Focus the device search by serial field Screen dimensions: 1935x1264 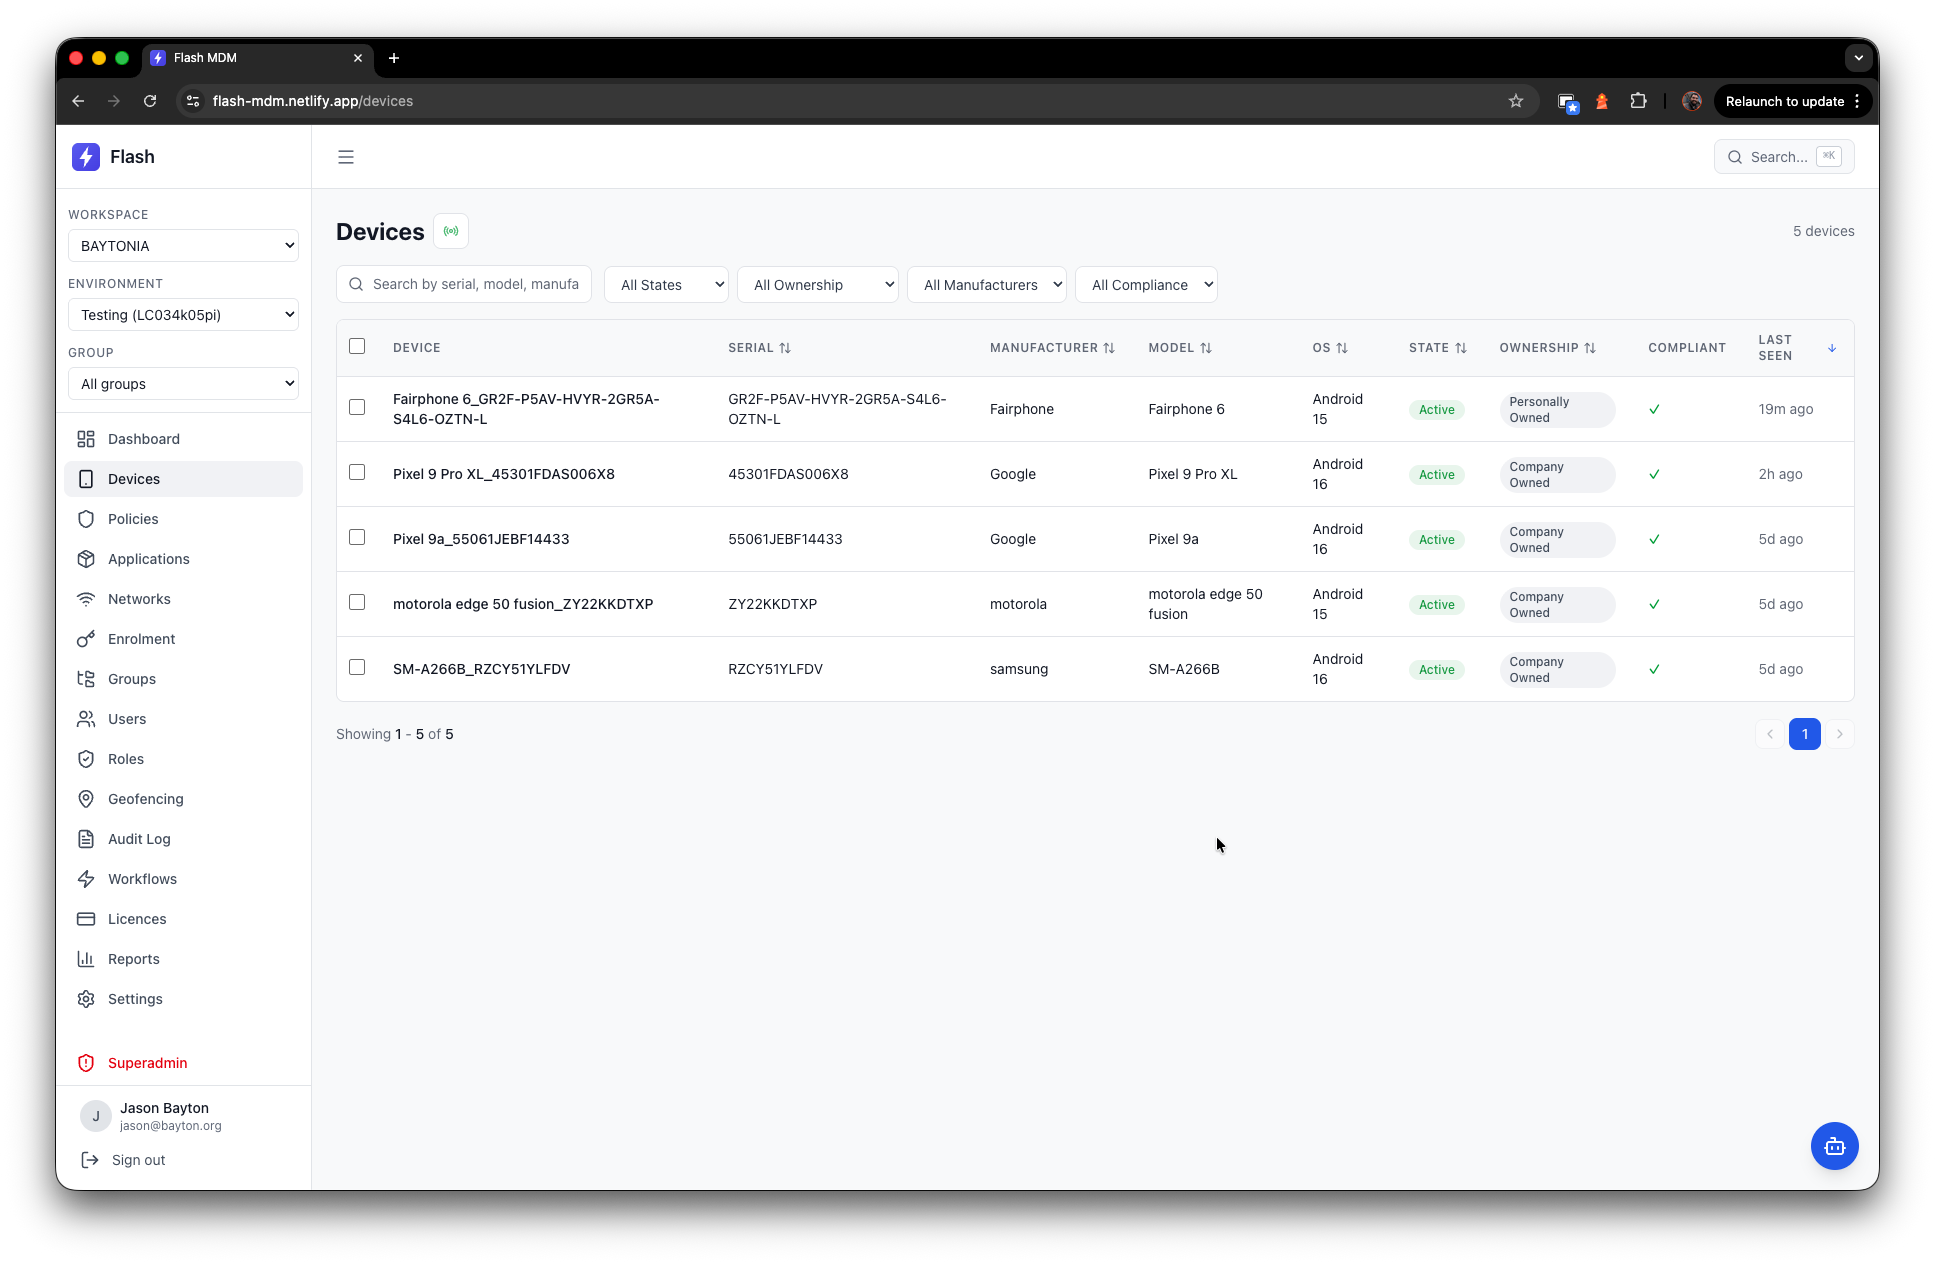tap(474, 285)
